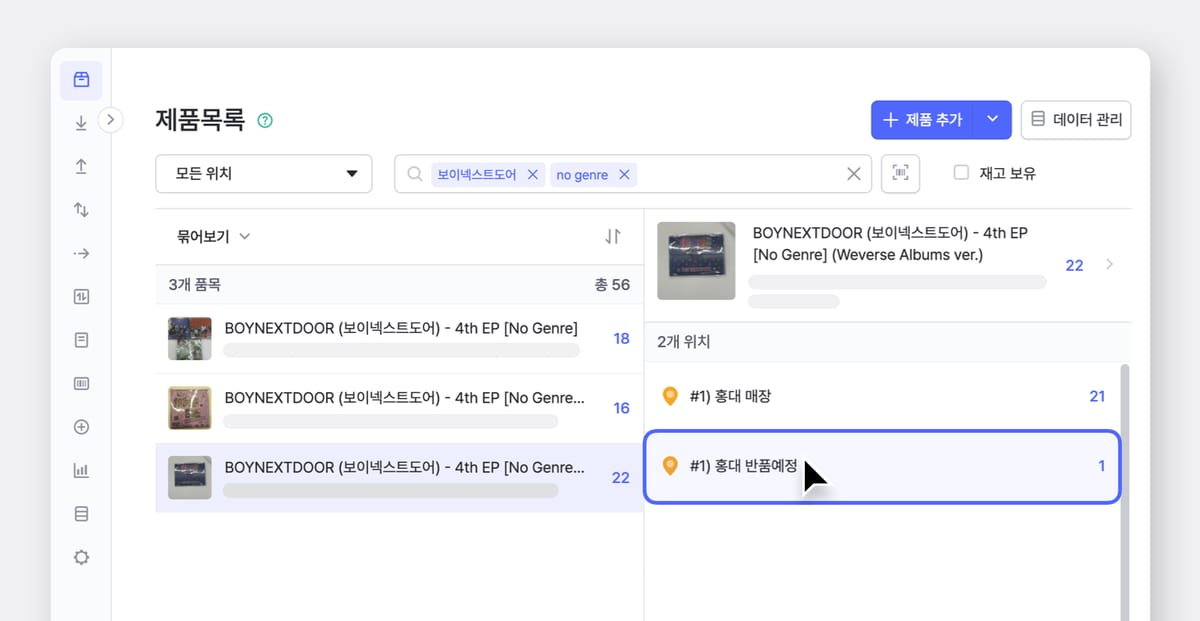Open the product list (box) sidebar icon
The image size is (1200, 621).
click(81, 80)
